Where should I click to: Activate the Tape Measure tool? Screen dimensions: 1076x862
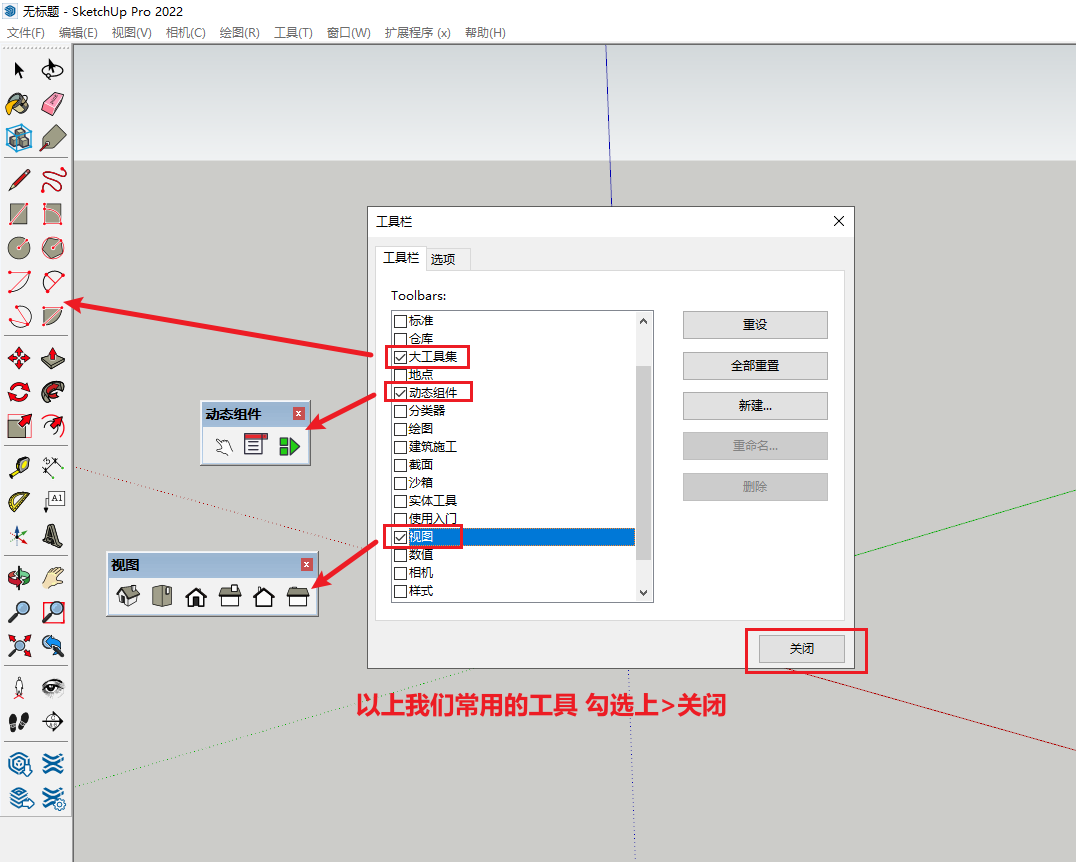[x=18, y=466]
